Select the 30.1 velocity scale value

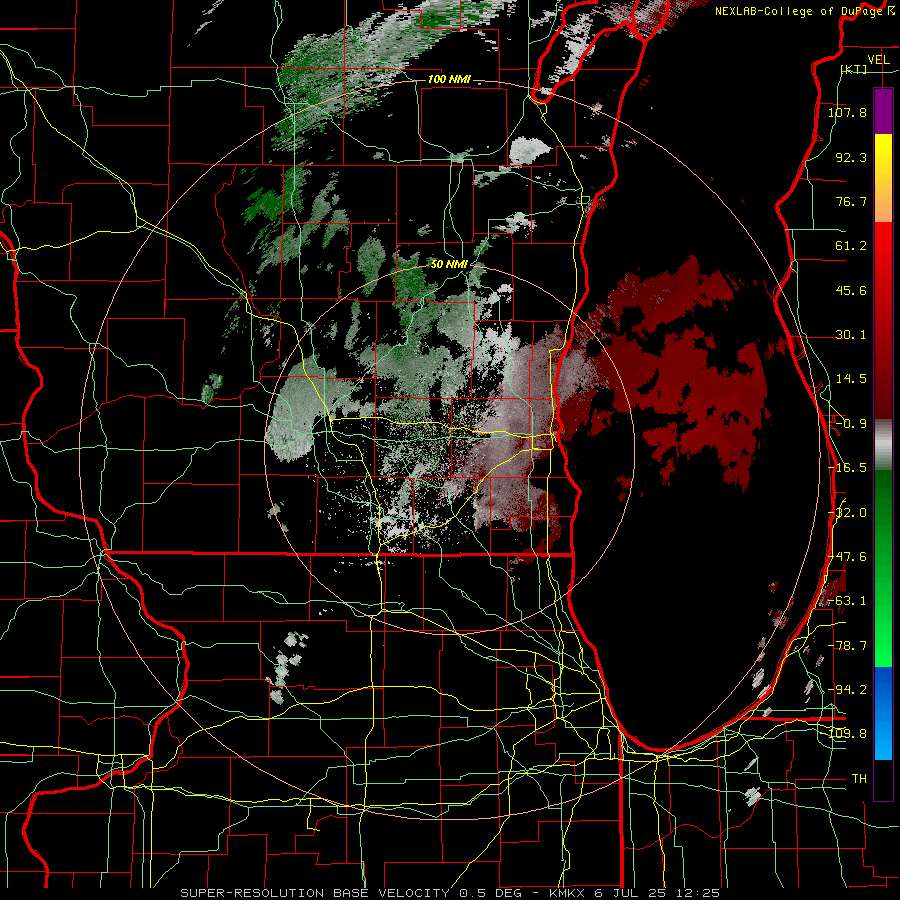(851, 335)
